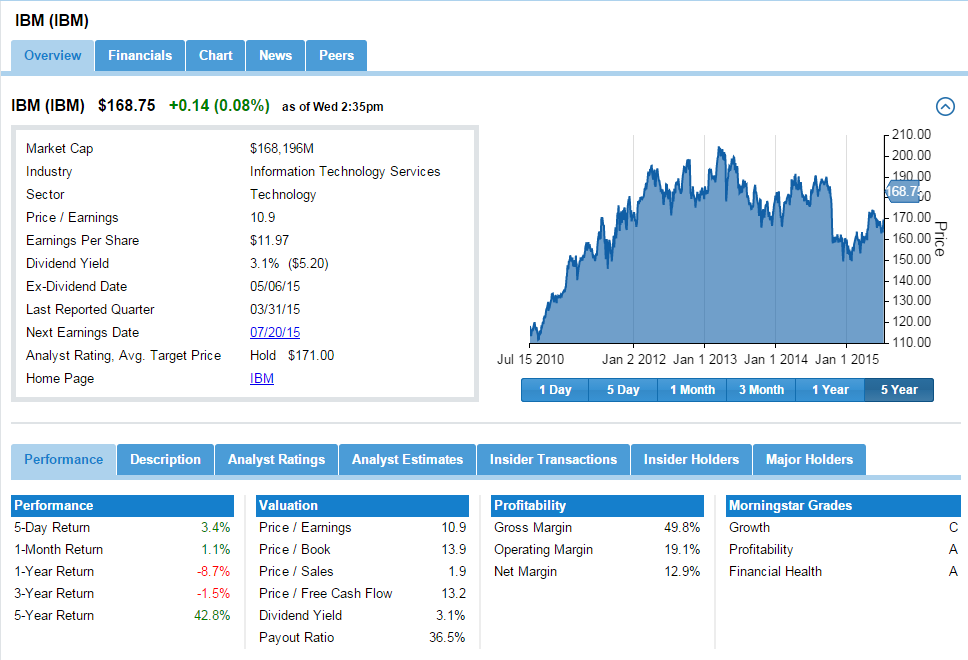Click the Information Technology Services industry value
Viewport: 968px width, 660px height.
point(345,172)
